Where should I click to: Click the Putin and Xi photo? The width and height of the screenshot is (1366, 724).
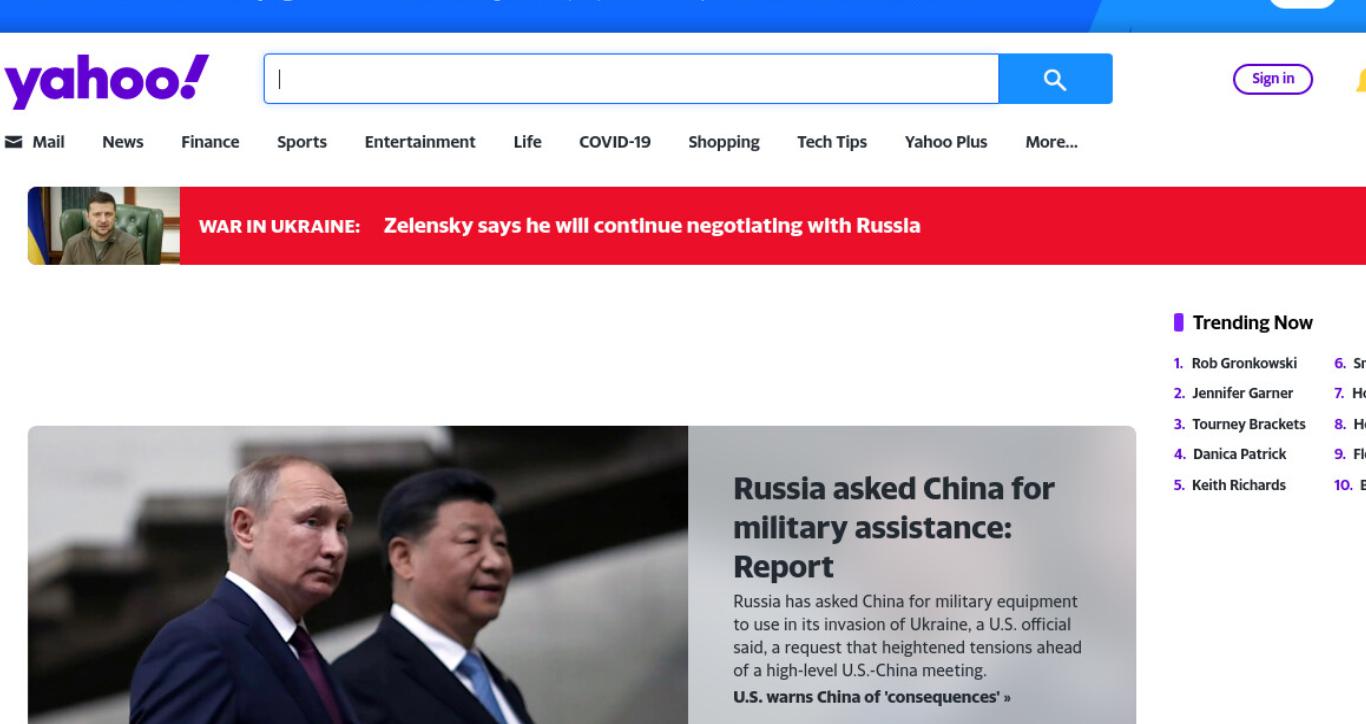358,575
